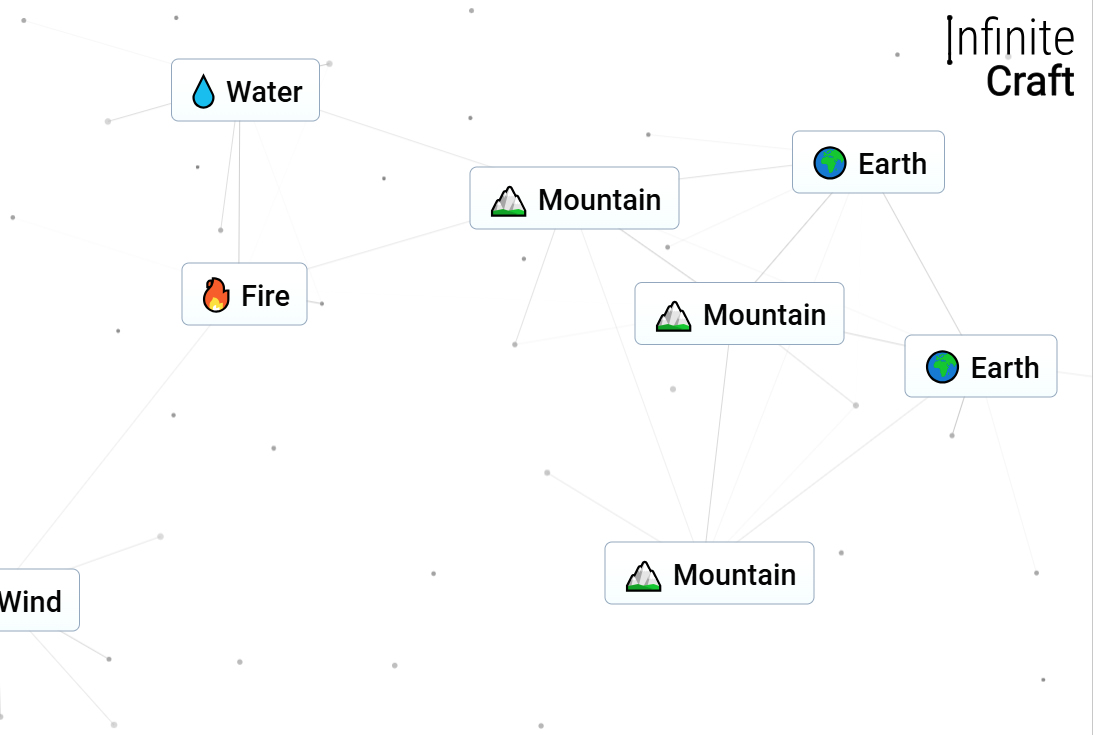Click mountain icon on the lowest Mountain block
Image resolution: width=1093 pixels, height=735 pixels.
point(643,575)
